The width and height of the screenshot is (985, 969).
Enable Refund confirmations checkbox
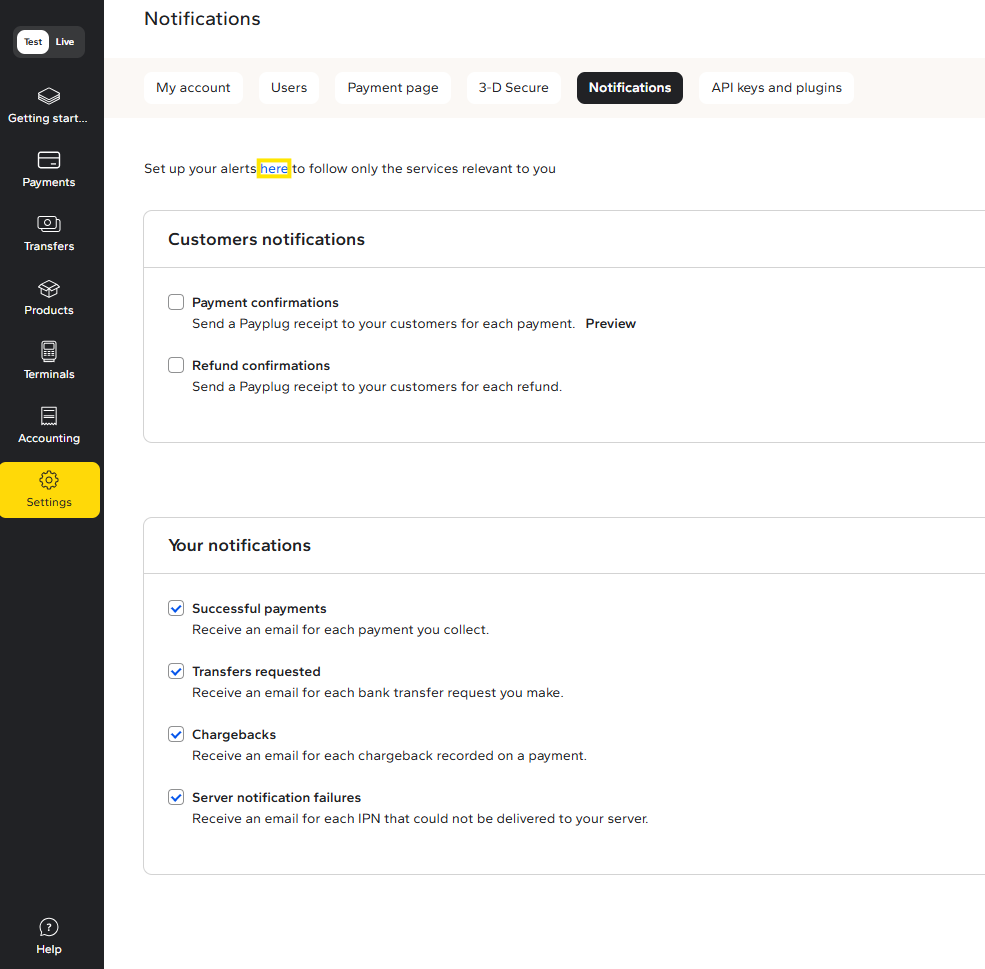[176, 365]
